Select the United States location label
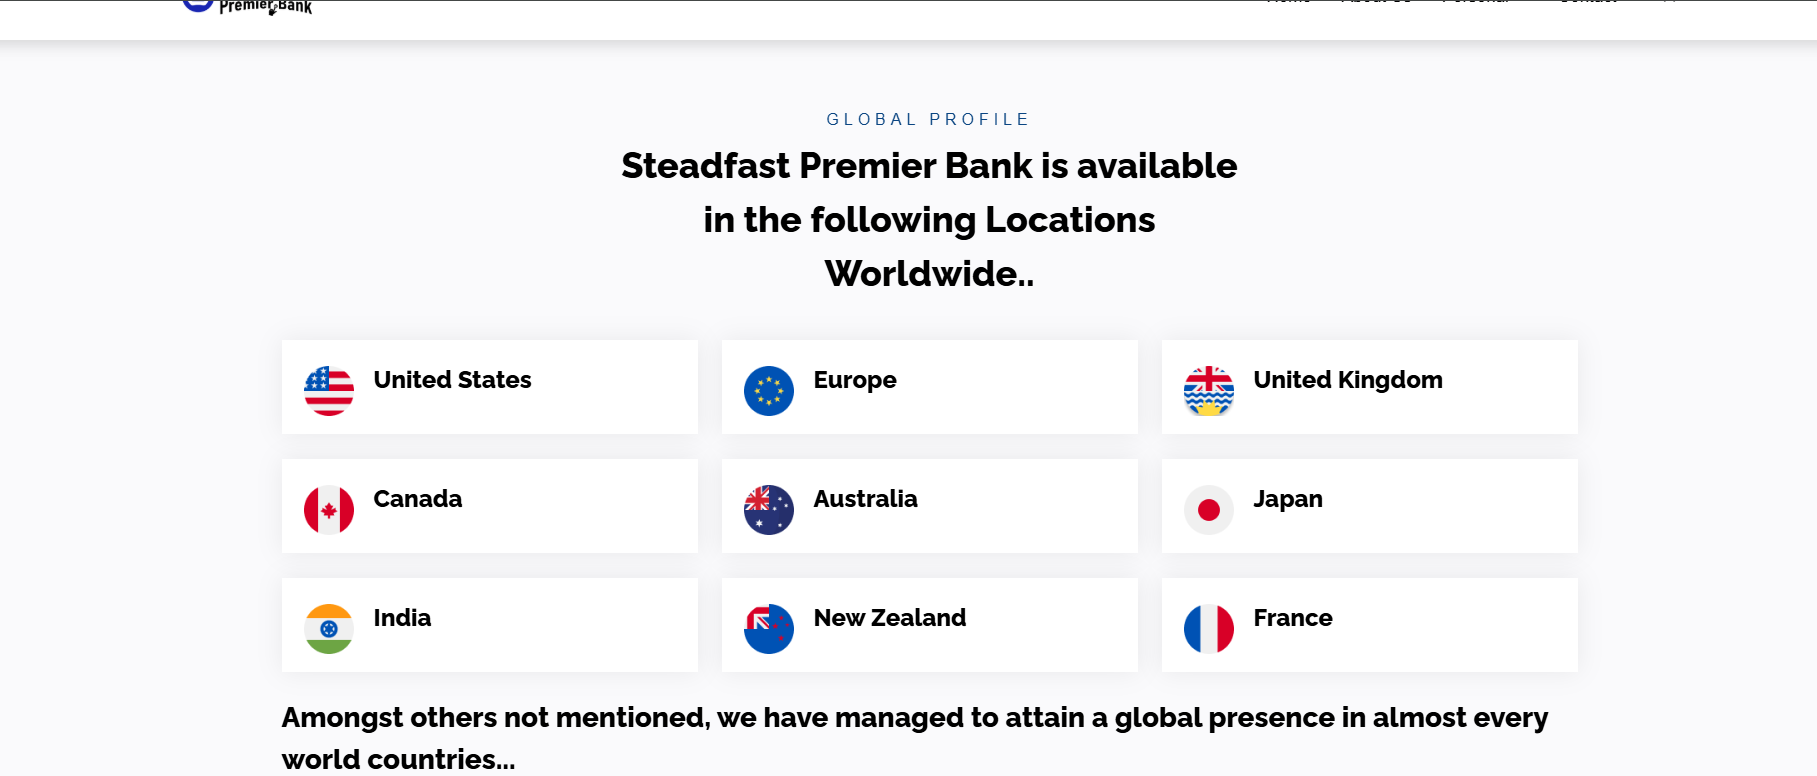 pyautogui.click(x=452, y=380)
